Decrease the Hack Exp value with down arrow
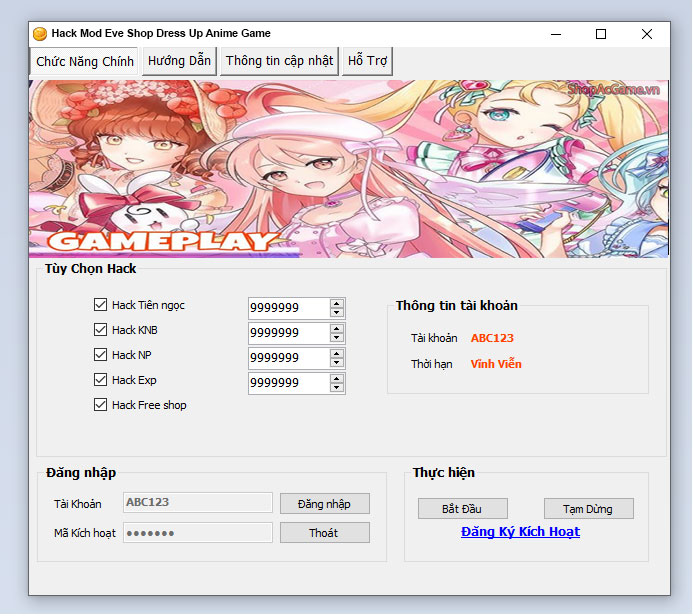This screenshot has height=616, width=693. [x=337, y=388]
